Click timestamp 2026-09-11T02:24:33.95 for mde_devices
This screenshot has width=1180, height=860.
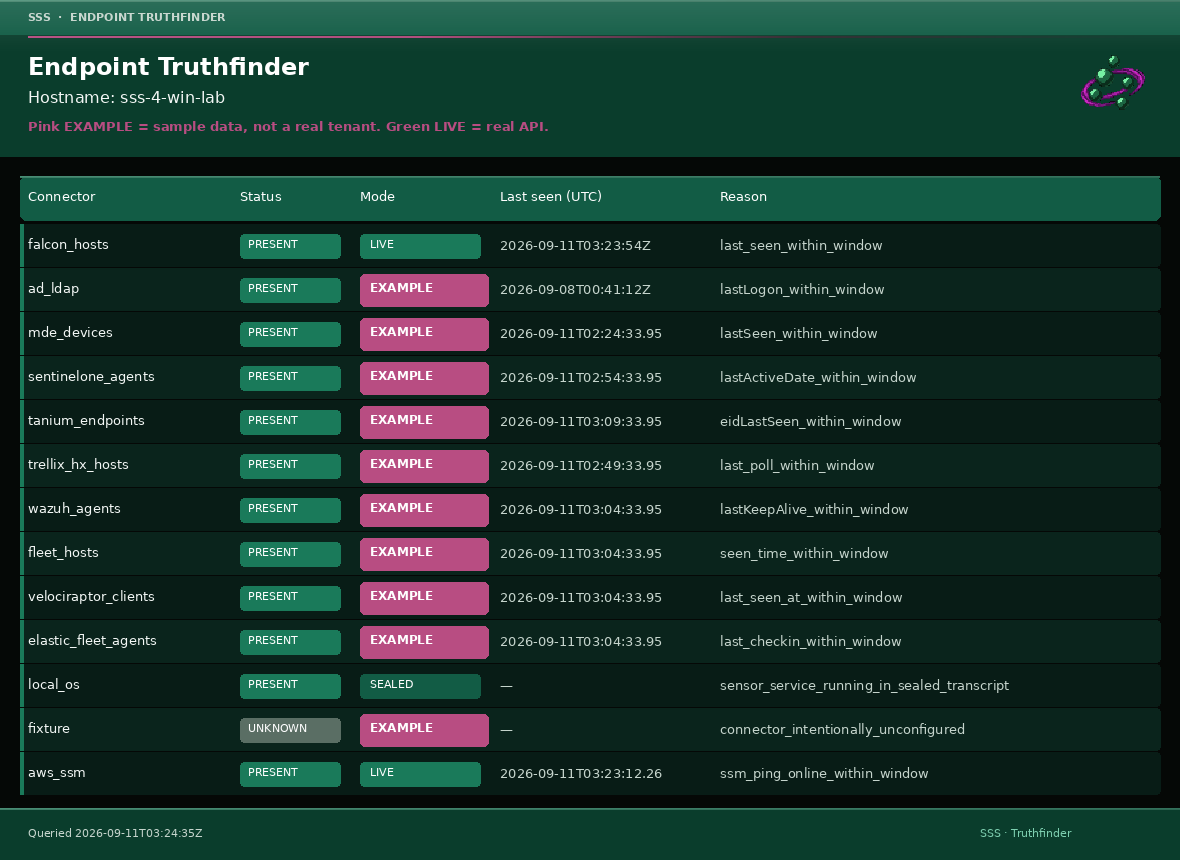coord(581,333)
